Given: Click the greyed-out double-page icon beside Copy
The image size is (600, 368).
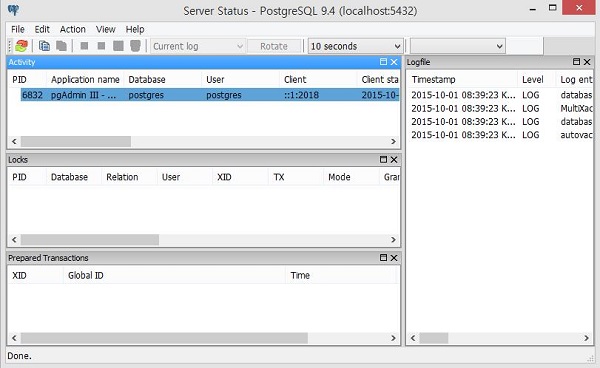Looking at the screenshot, I should point(61,46).
